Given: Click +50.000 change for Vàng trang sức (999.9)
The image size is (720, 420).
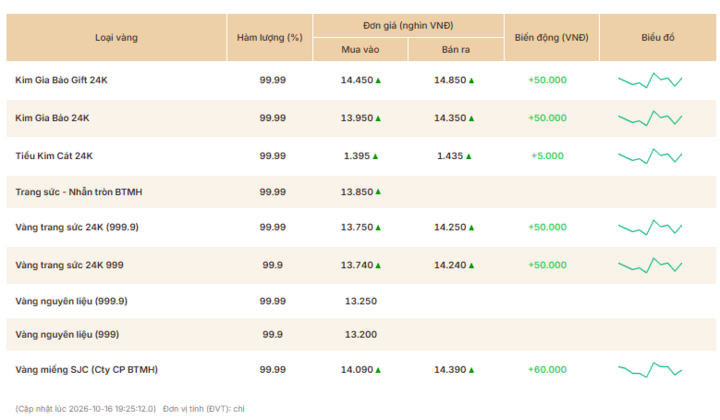Looking at the screenshot, I should (x=547, y=227).
